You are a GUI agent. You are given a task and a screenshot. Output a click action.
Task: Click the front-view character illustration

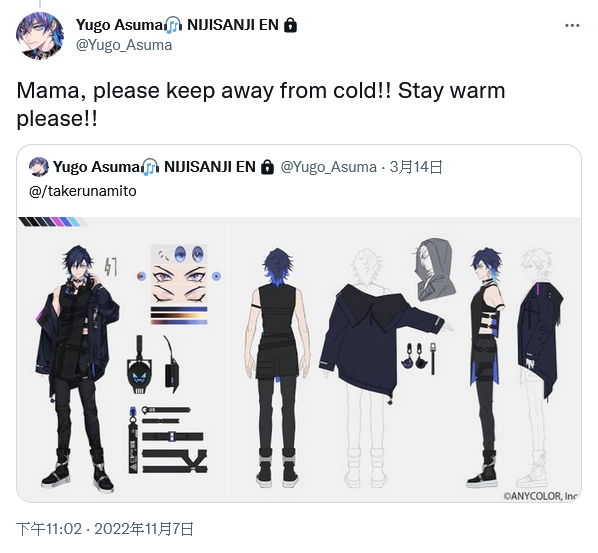[x=78, y=369]
